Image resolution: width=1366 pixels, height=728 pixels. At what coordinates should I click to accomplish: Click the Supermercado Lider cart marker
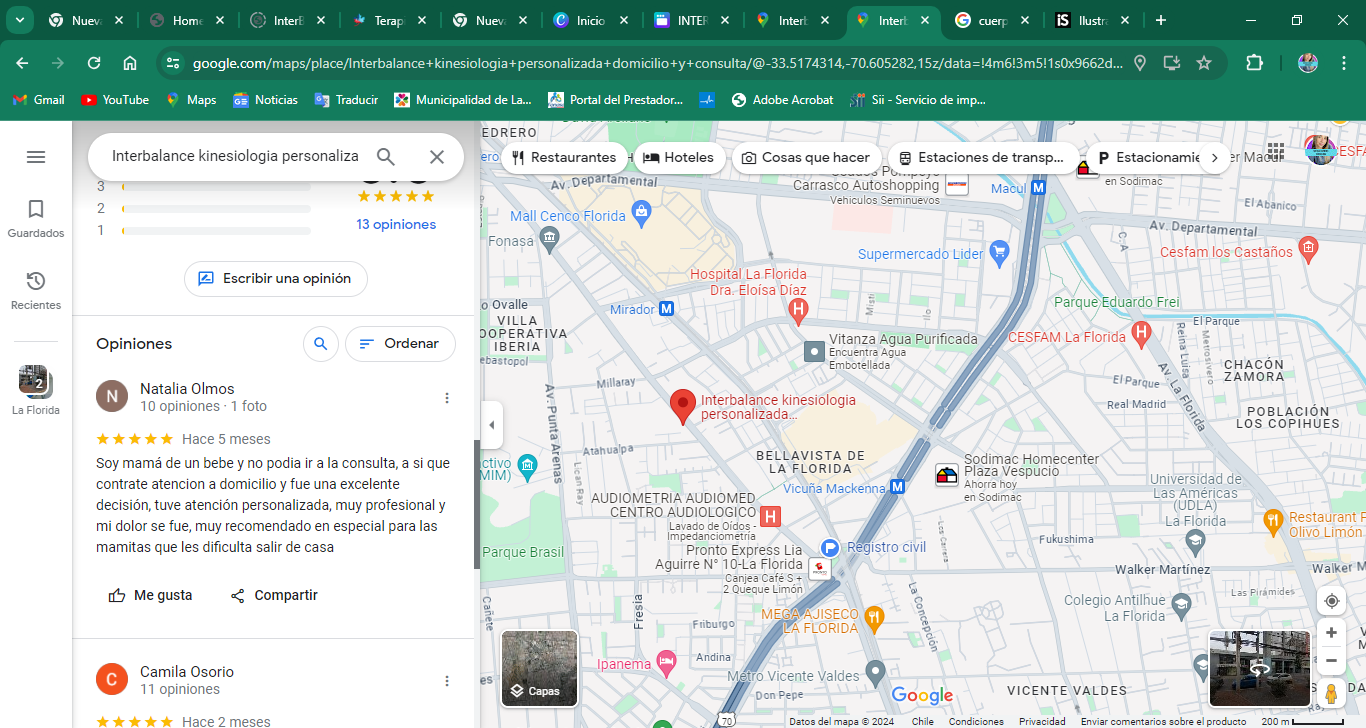coord(998,254)
